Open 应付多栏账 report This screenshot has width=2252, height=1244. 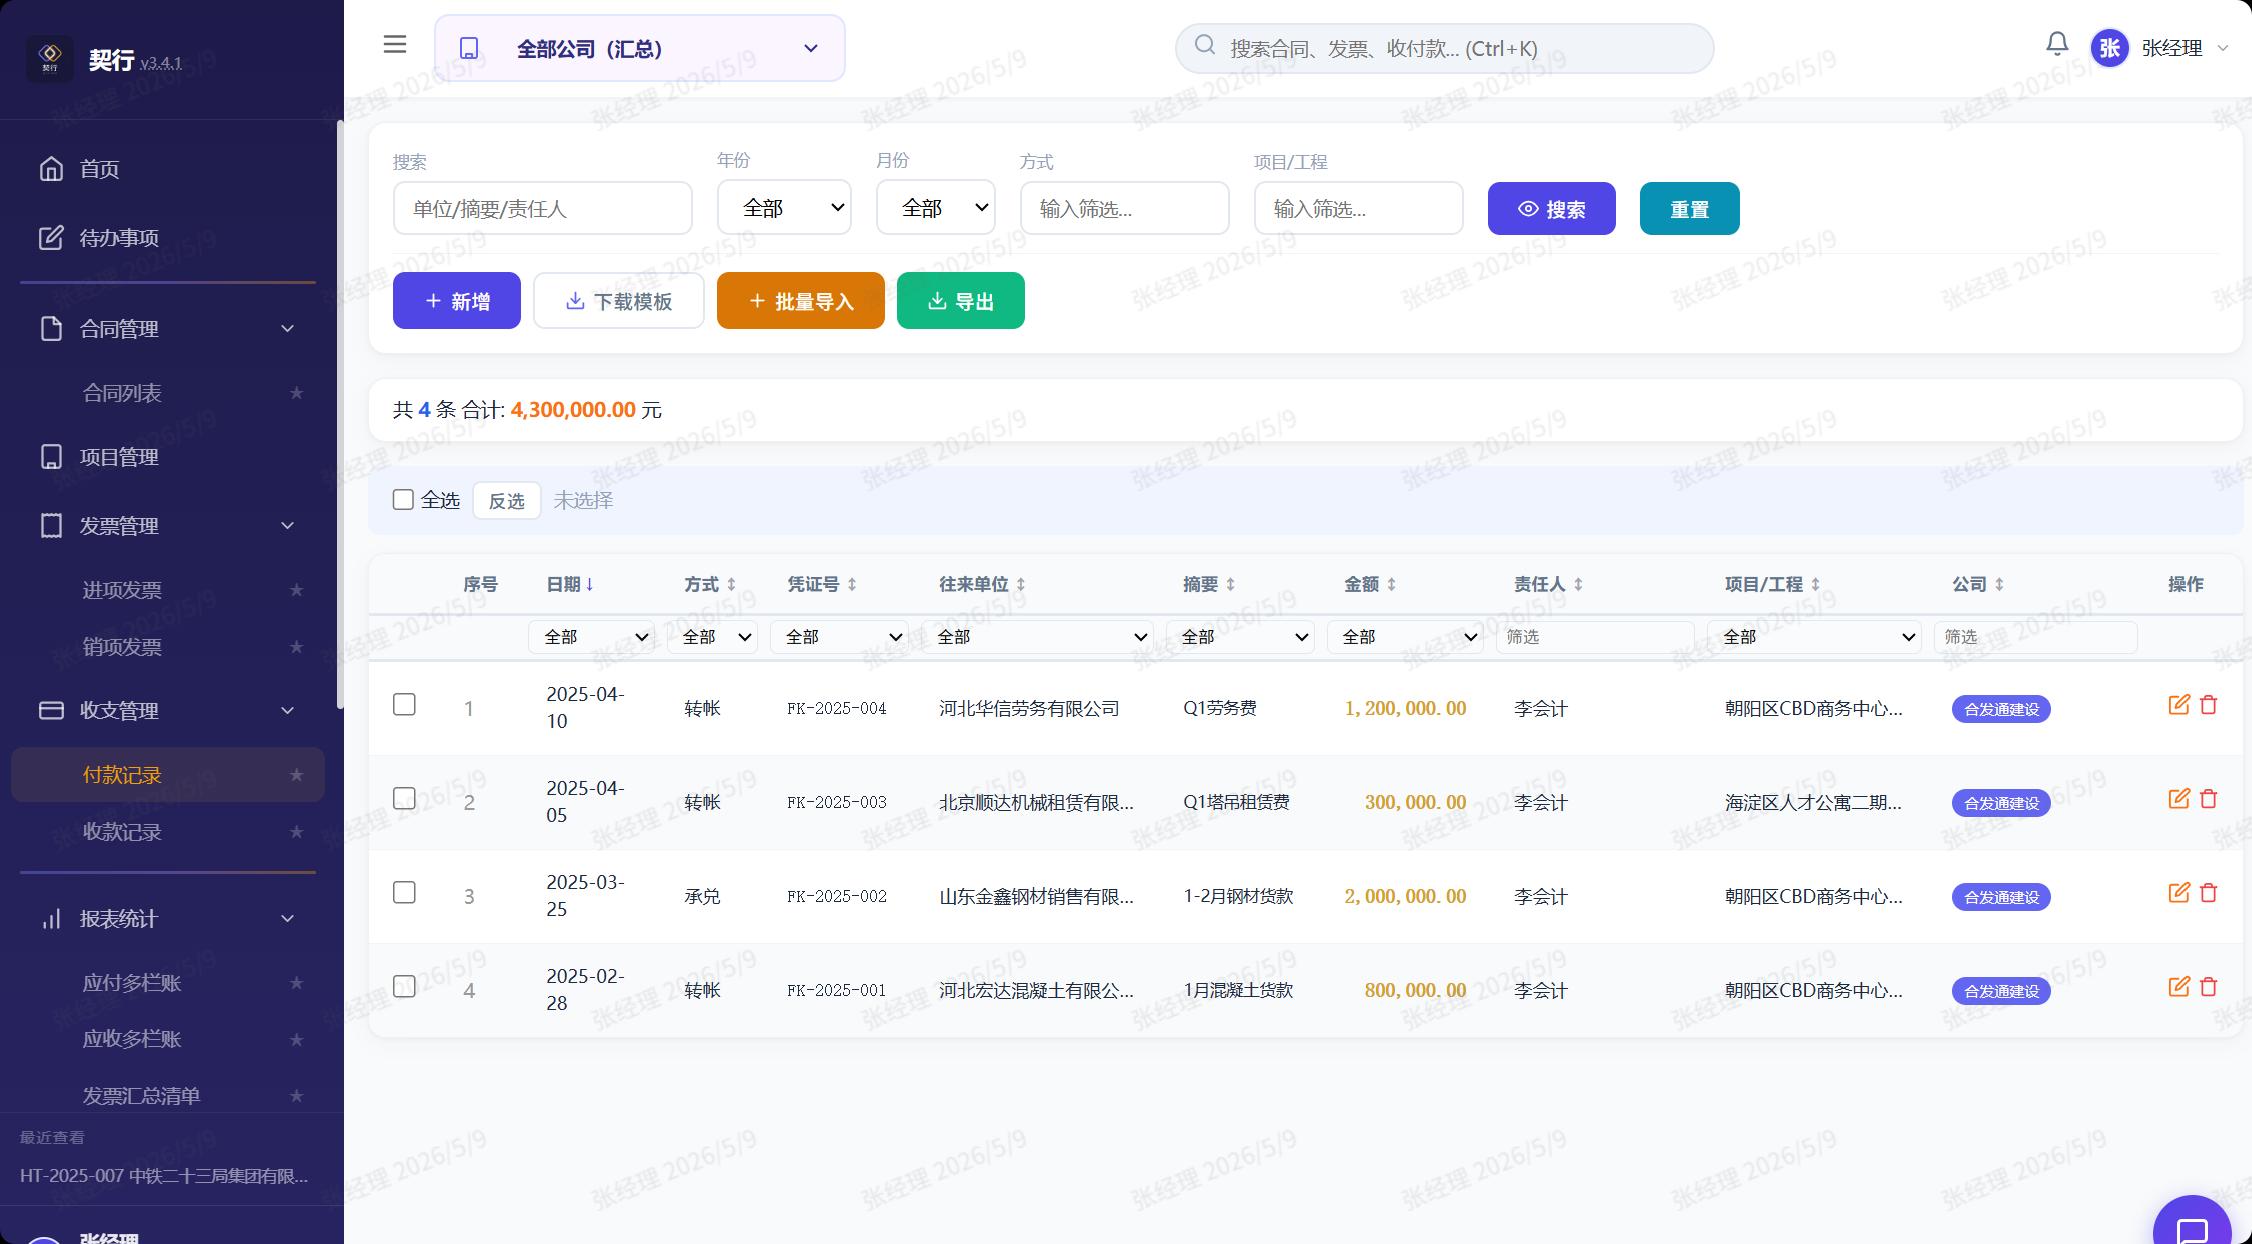tap(168, 983)
